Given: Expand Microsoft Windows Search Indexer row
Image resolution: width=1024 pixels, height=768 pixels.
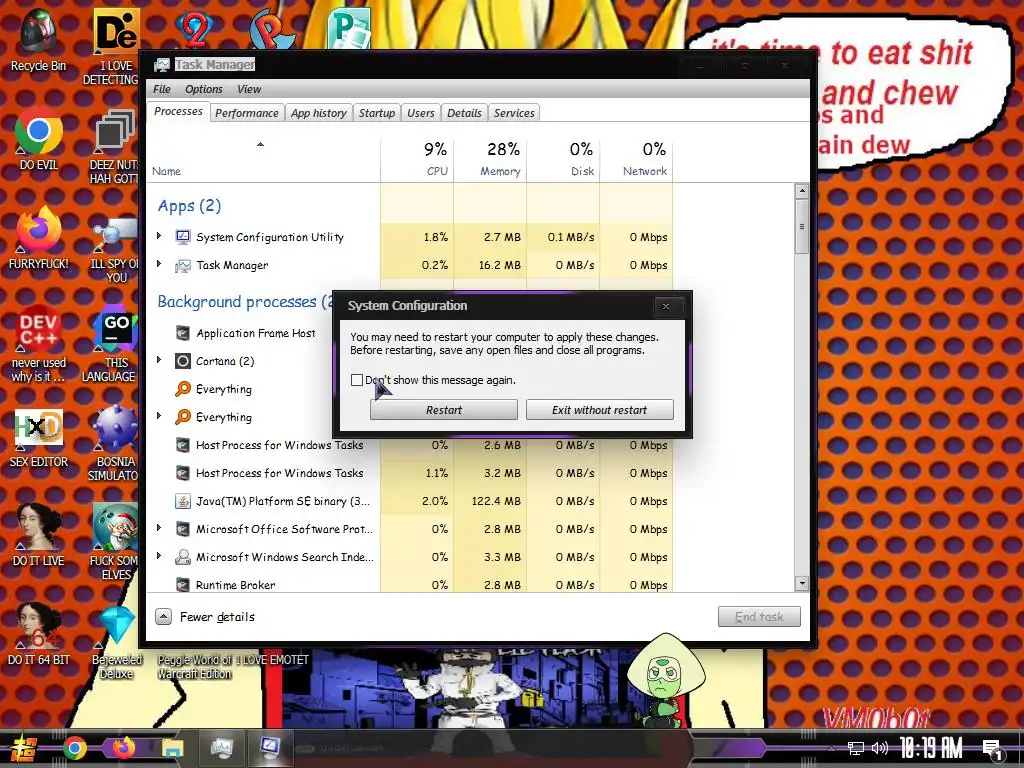Looking at the screenshot, I should [x=159, y=556].
